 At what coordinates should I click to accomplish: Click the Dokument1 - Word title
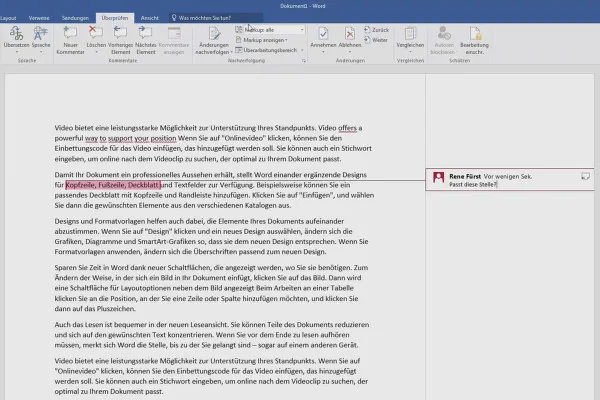(x=303, y=6)
